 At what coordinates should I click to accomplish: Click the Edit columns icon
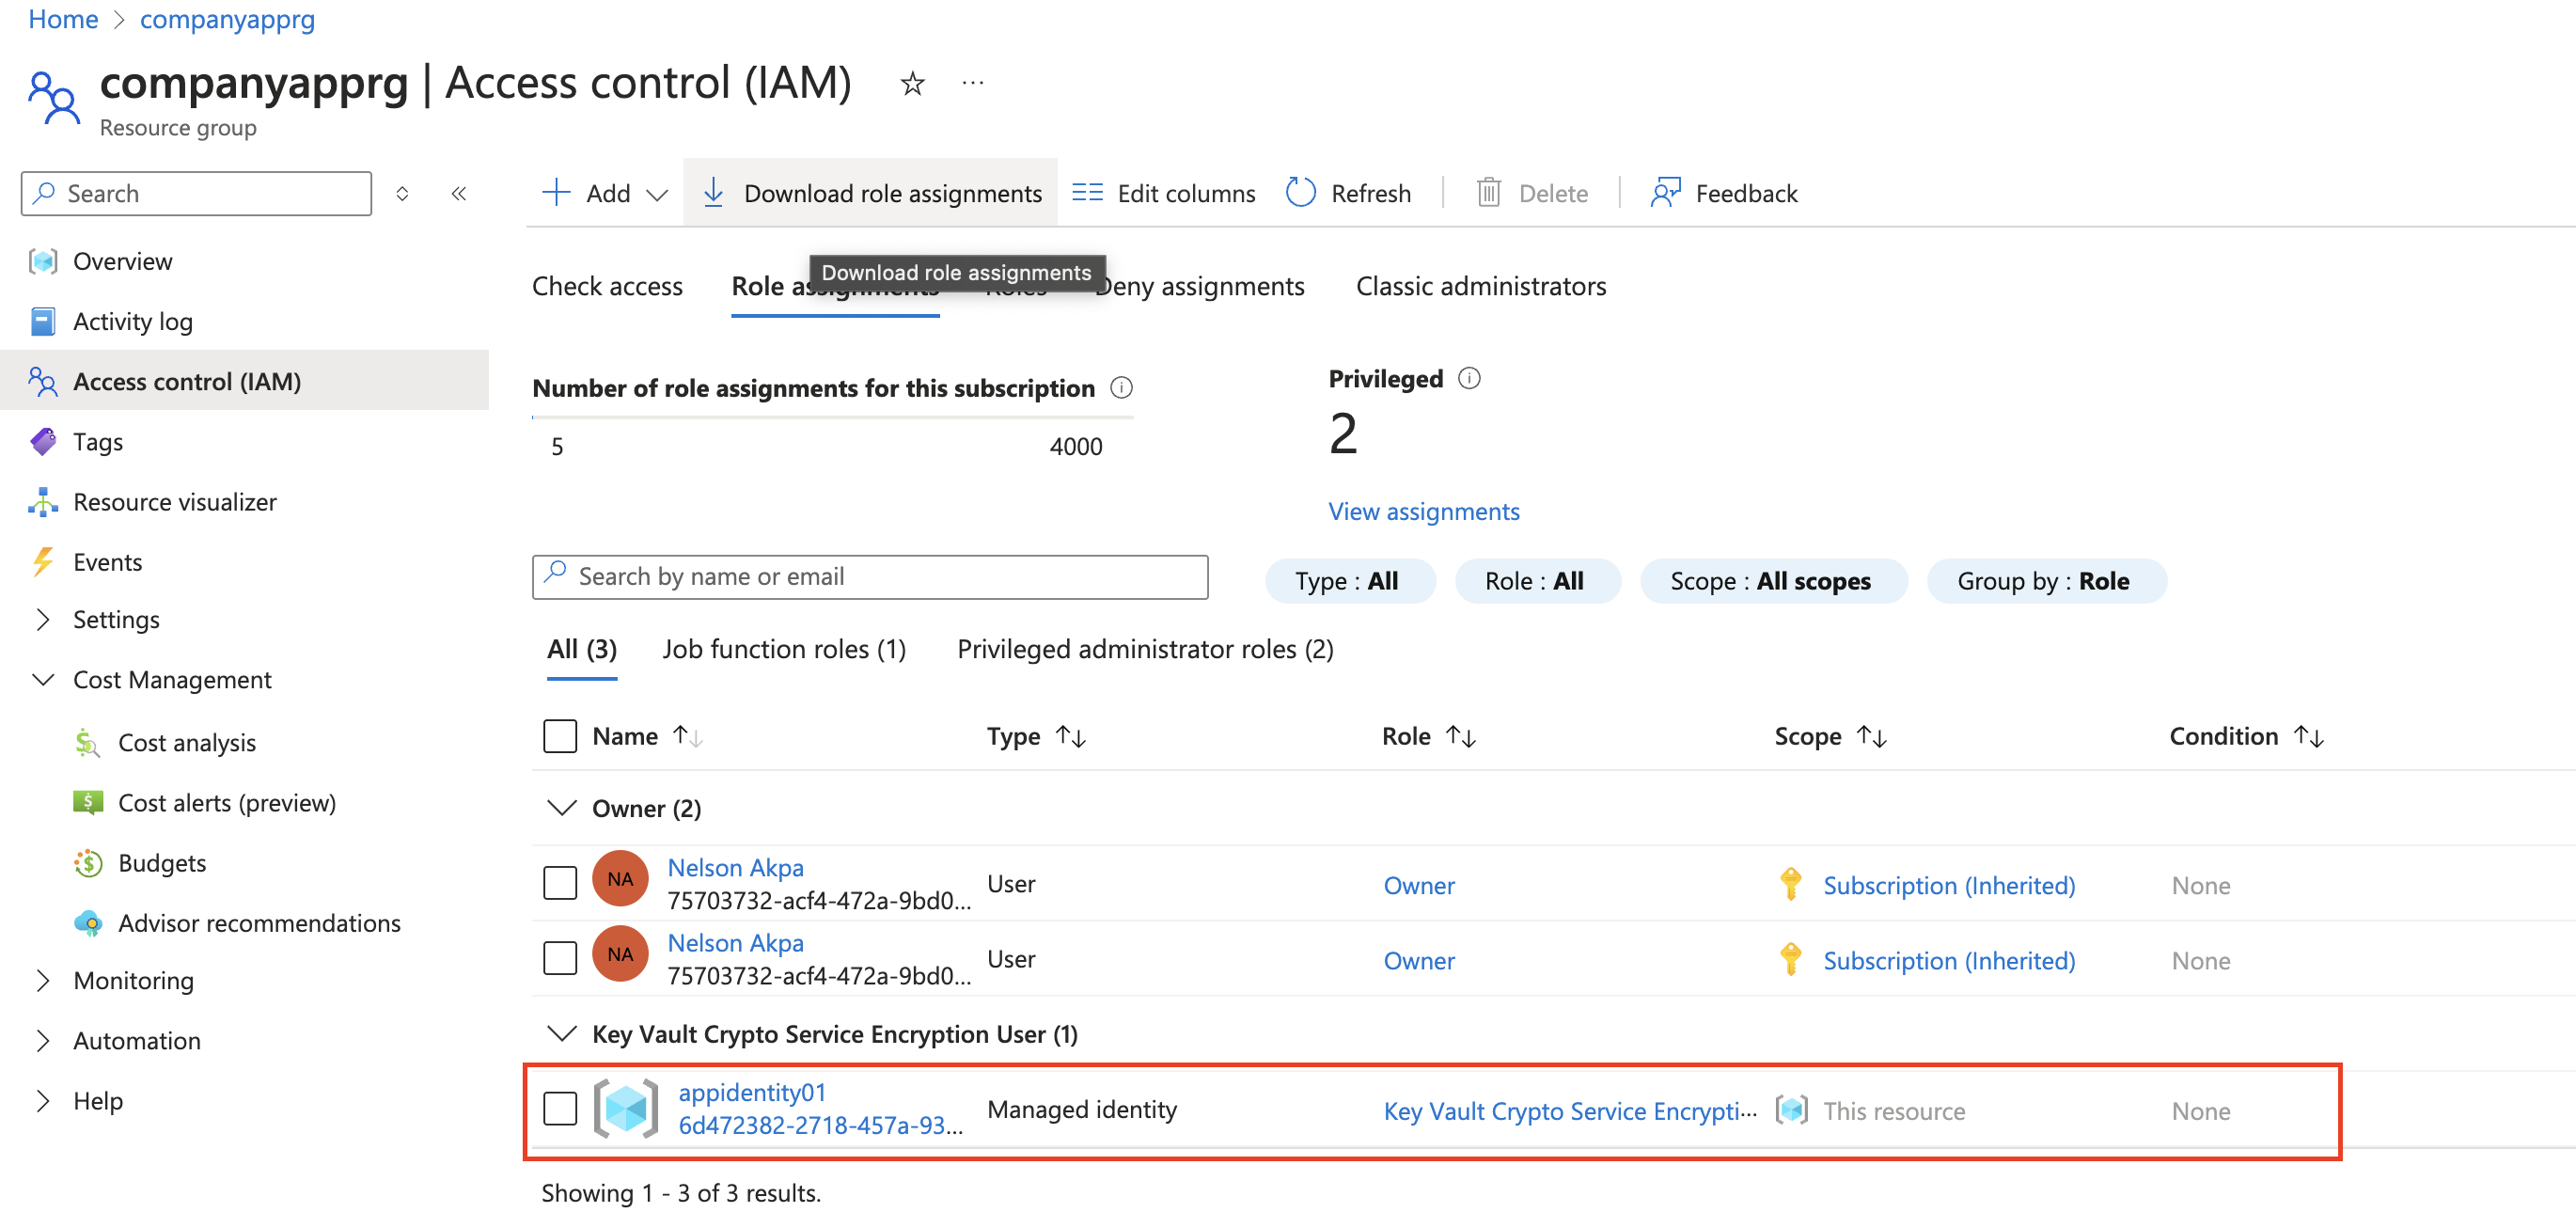click(x=1087, y=193)
